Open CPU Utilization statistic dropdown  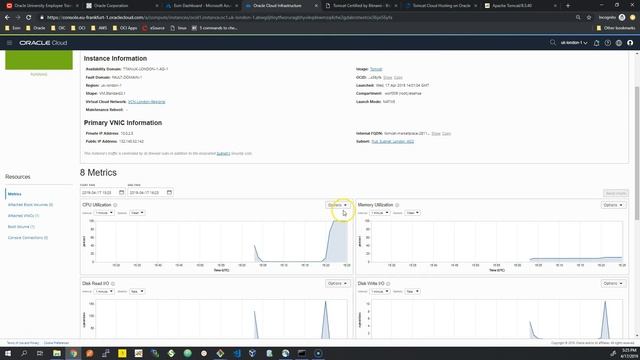(137, 213)
